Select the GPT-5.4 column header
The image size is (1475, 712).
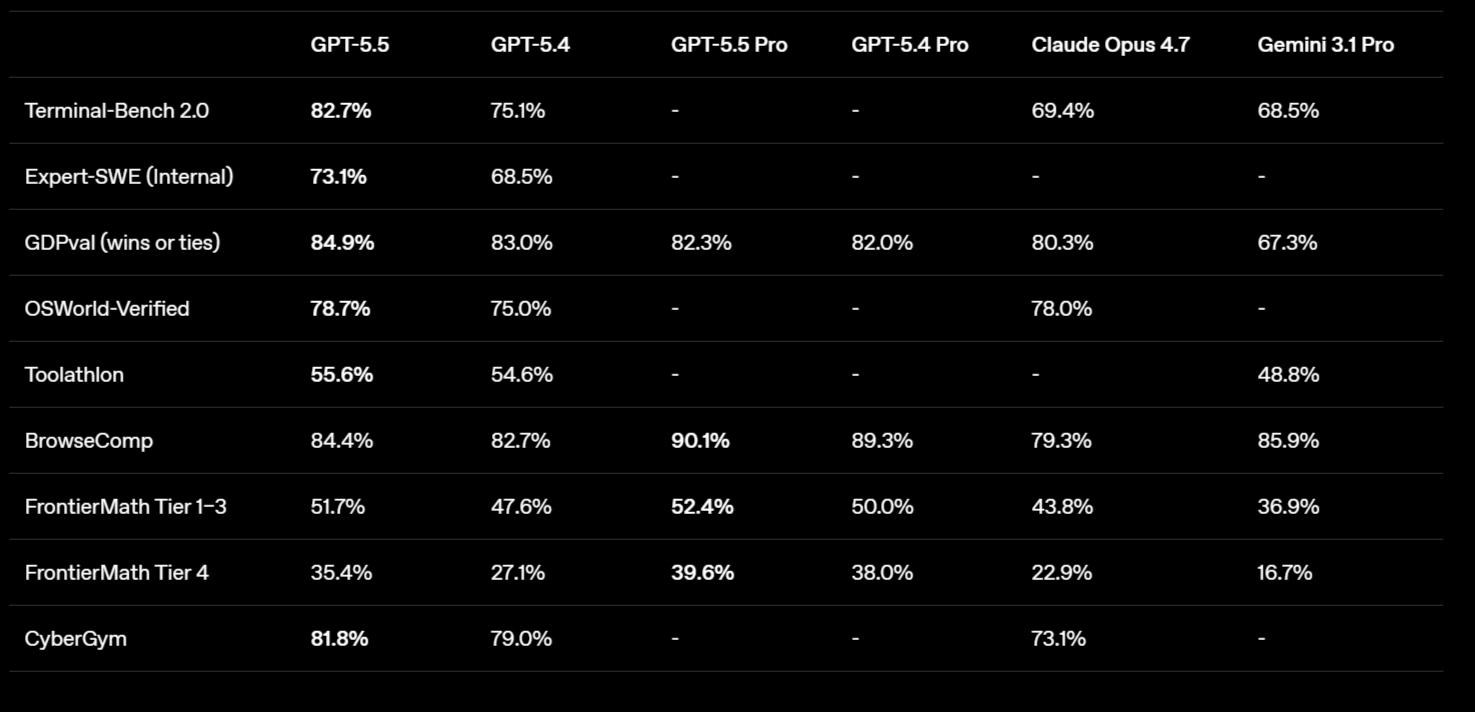coord(530,45)
